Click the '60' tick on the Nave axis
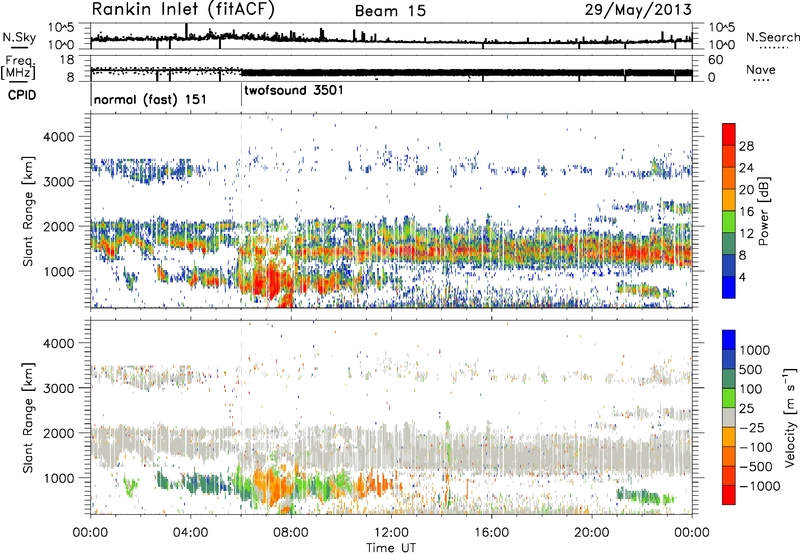800x554 pixels. click(x=715, y=60)
